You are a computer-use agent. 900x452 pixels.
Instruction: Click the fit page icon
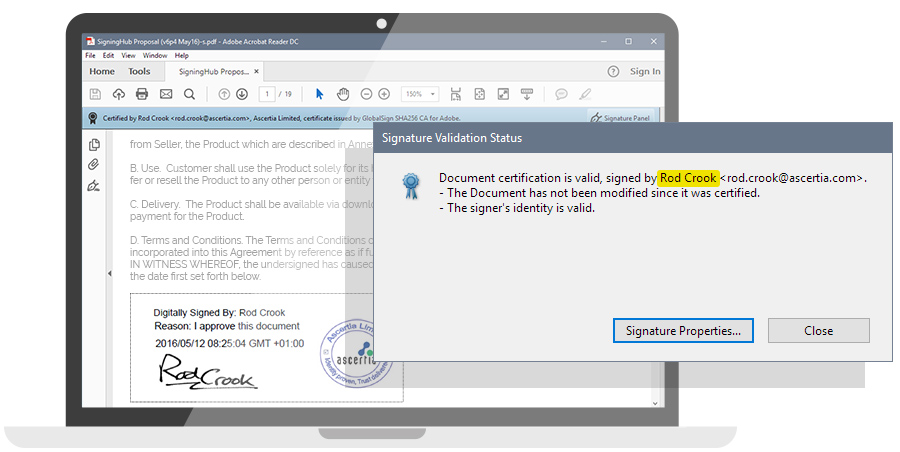[x=480, y=94]
